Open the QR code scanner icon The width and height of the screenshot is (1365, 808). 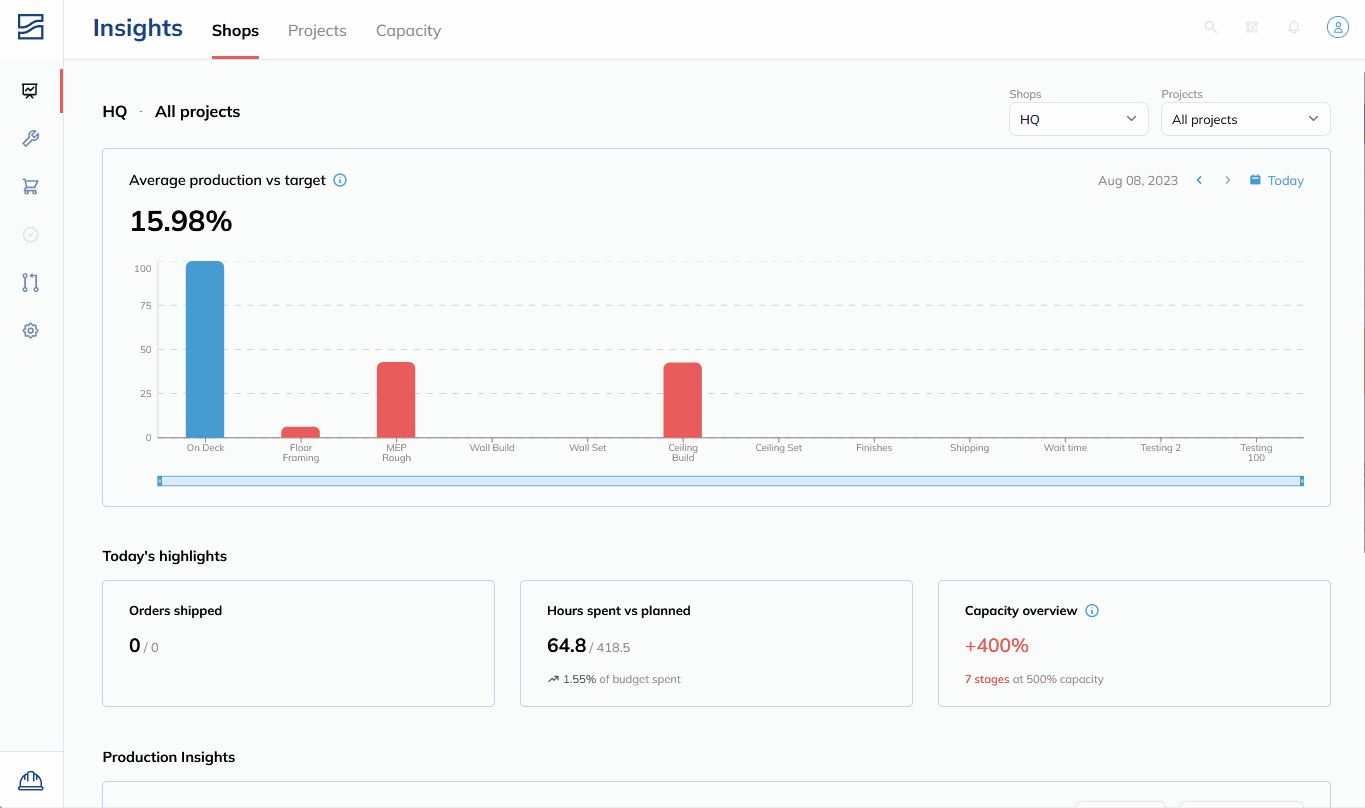click(1252, 27)
